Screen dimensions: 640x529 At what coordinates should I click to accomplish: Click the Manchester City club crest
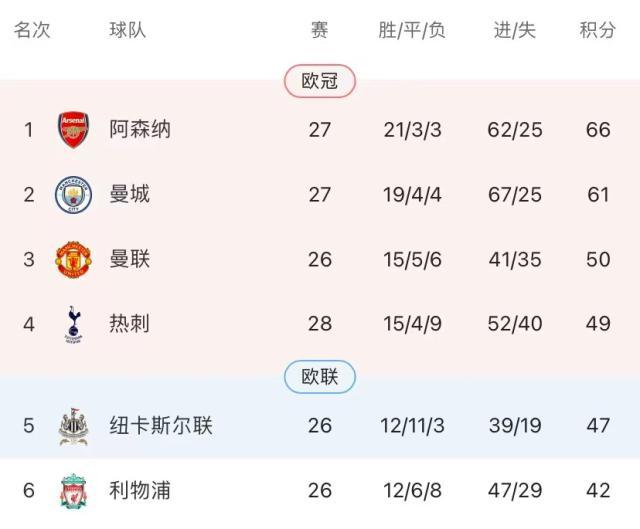point(73,194)
